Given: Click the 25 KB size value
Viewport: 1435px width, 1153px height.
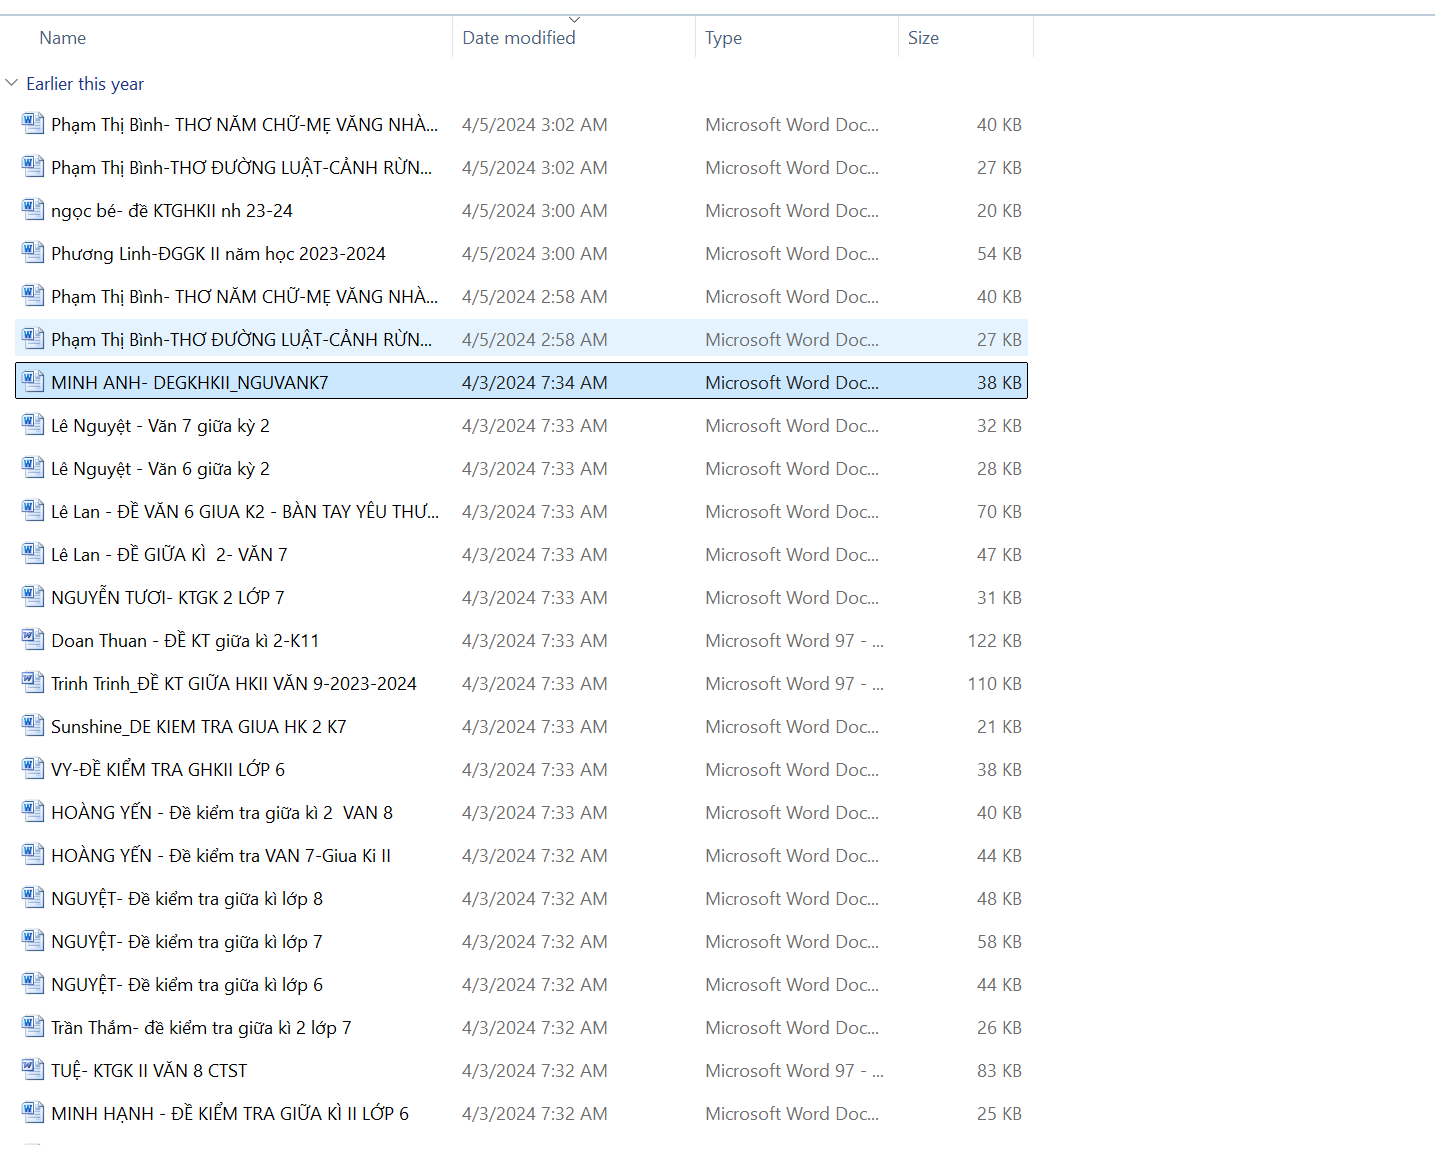Looking at the screenshot, I should pyautogui.click(x=999, y=1114).
